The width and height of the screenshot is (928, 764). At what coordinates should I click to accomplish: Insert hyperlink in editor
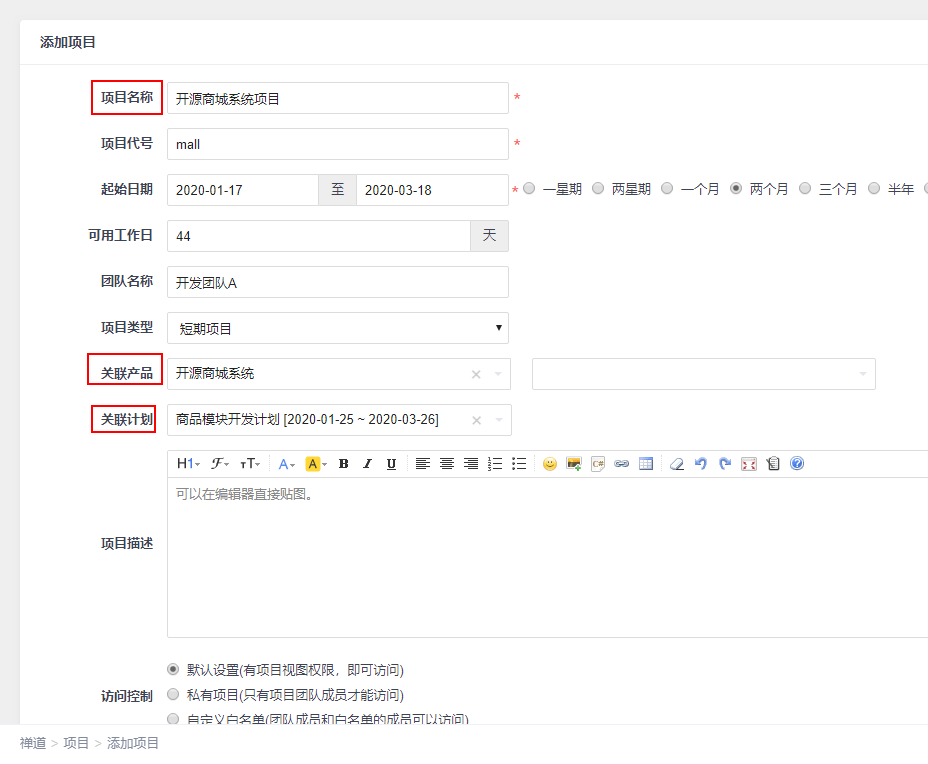(x=621, y=464)
